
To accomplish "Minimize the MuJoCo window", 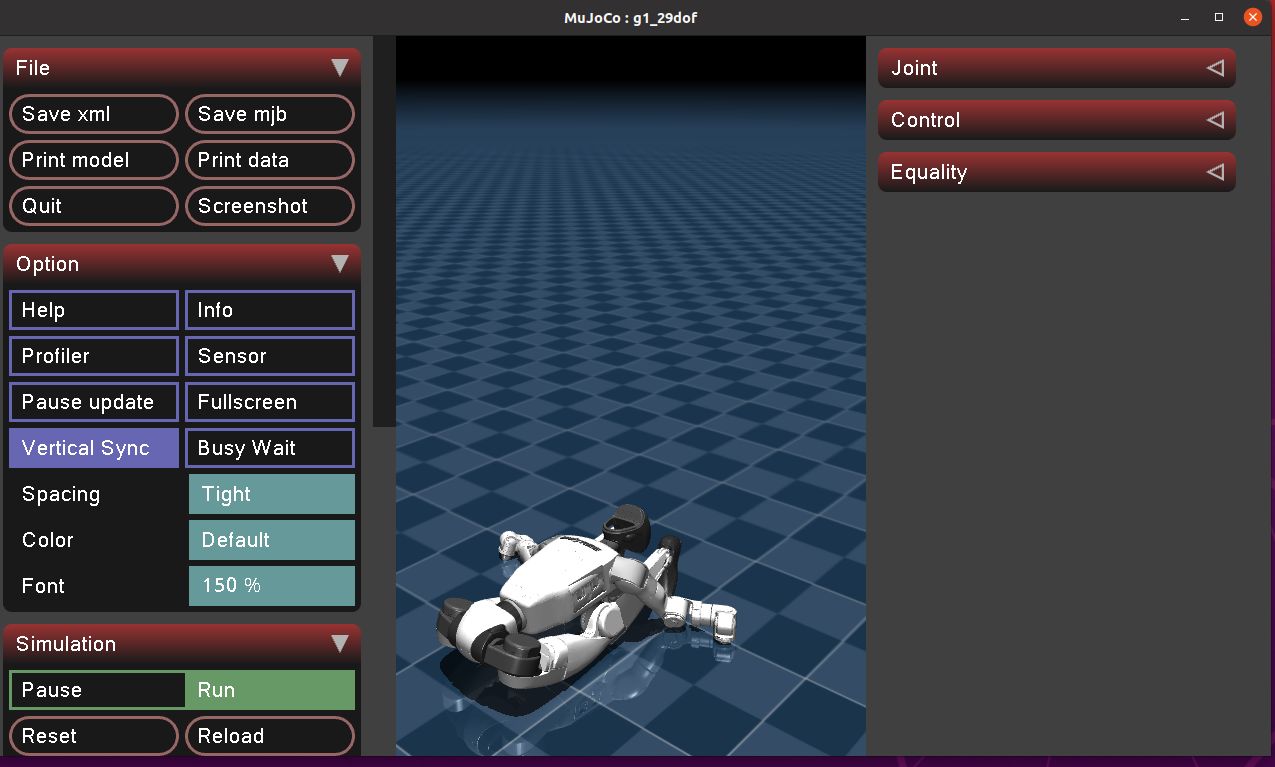I will tap(1185, 17).
